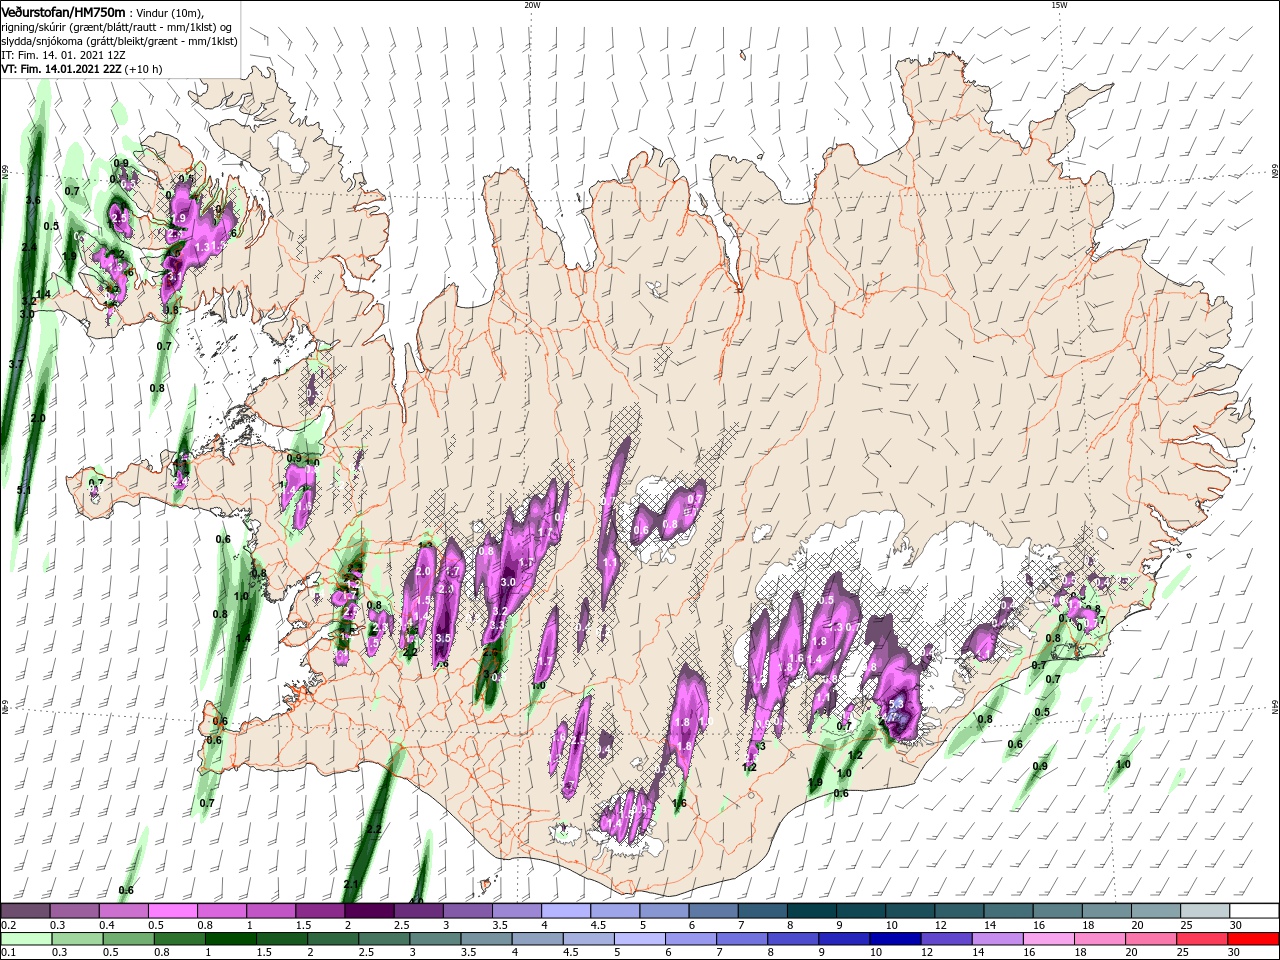Select the bright pink swatch labeled 0.5 in upper legend
Image resolution: width=1280 pixels, height=960 pixels.
173,911
